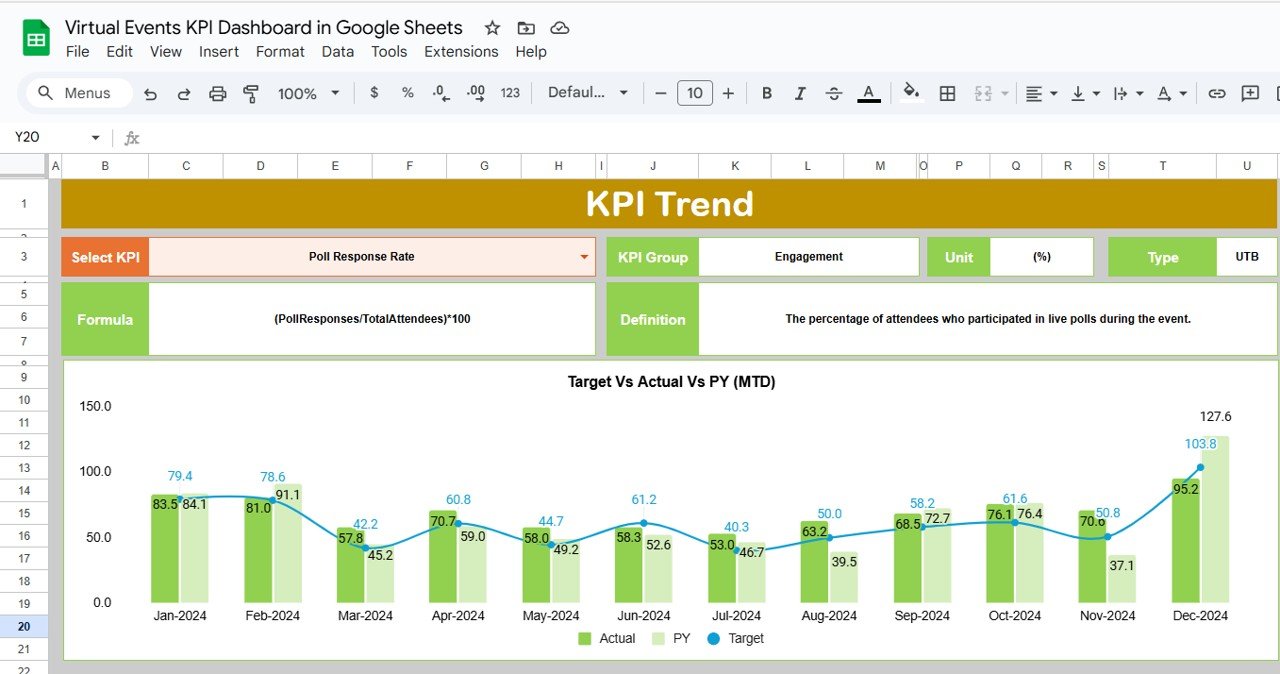Increase font size with plus button
Viewport: 1280px width, 674px height.
coord(728,93)
